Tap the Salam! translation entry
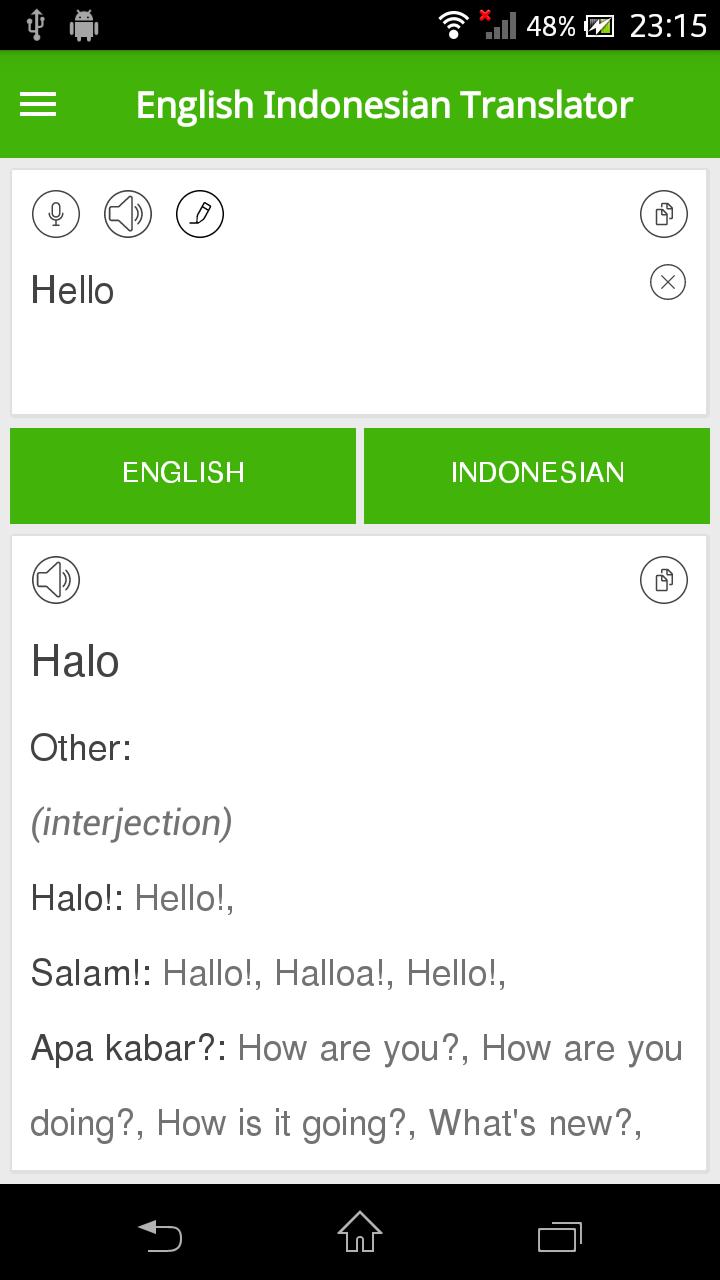 pyautogui.click(x=91, y=973)
